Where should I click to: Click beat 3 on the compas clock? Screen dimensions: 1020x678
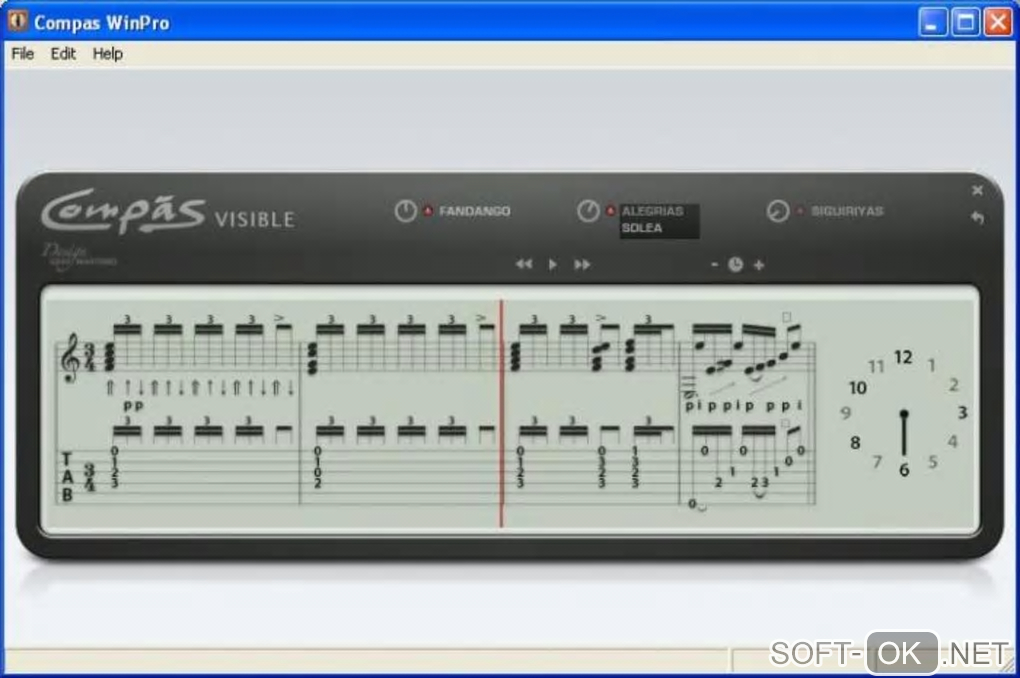962,413
